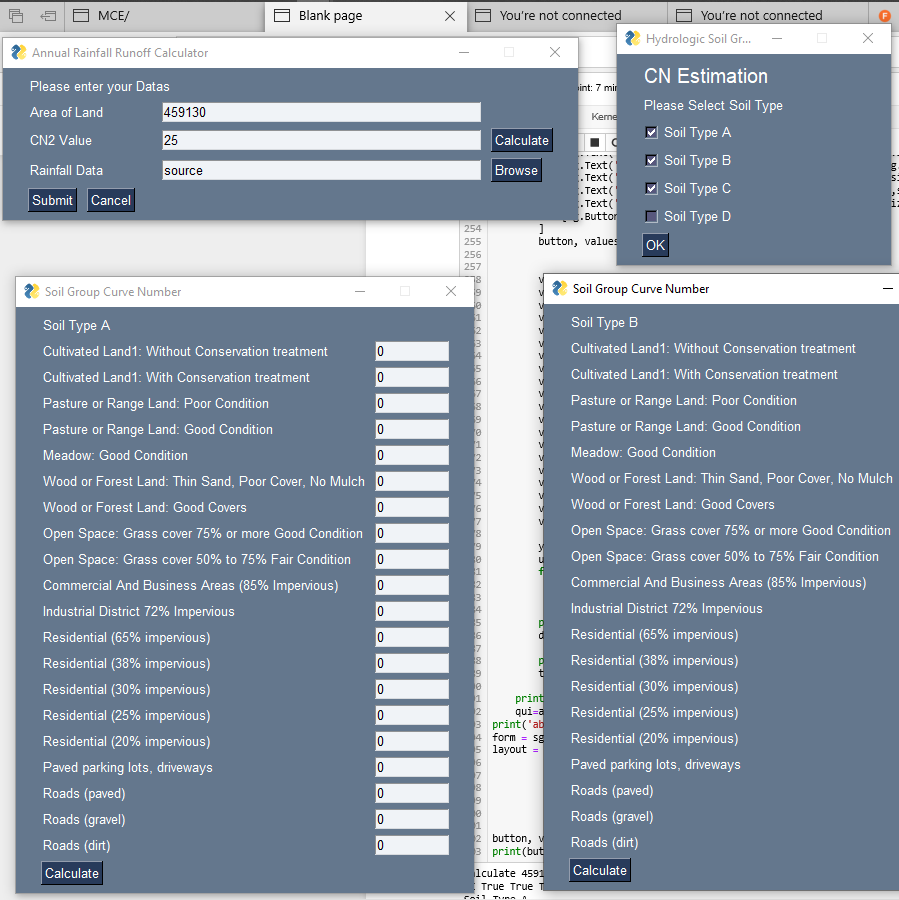Image resolution: width=899 pixels, height=900 pixels.
Task: Click the stop kernel square icon
Action: (595, 142)
